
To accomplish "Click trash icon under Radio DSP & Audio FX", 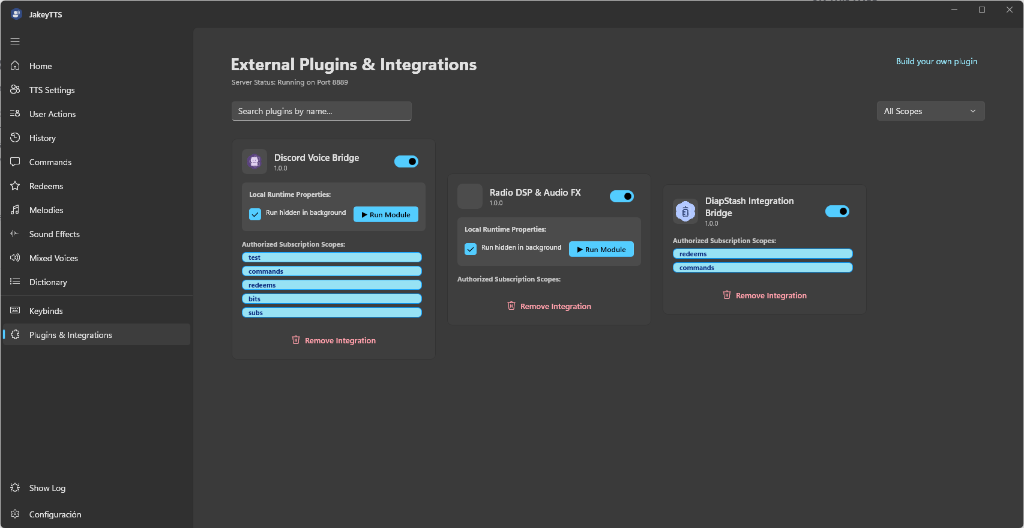I will point(511,305).
